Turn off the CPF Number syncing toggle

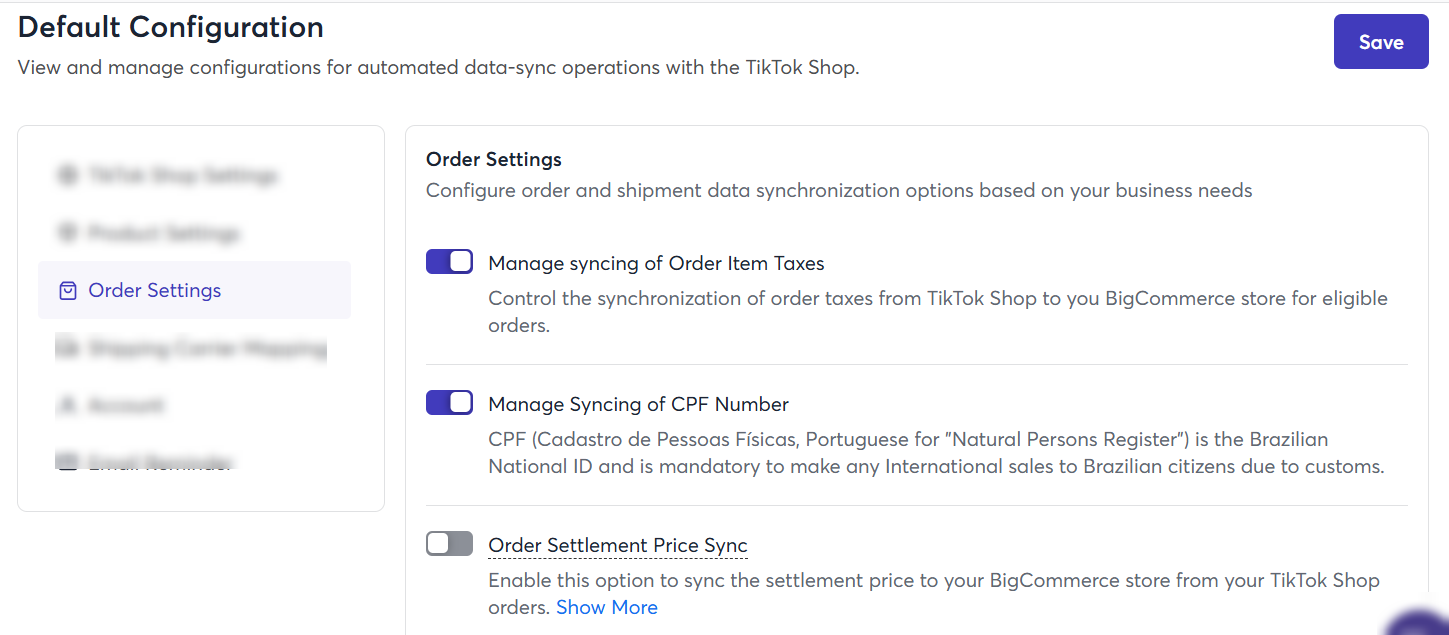click(449, 403)
